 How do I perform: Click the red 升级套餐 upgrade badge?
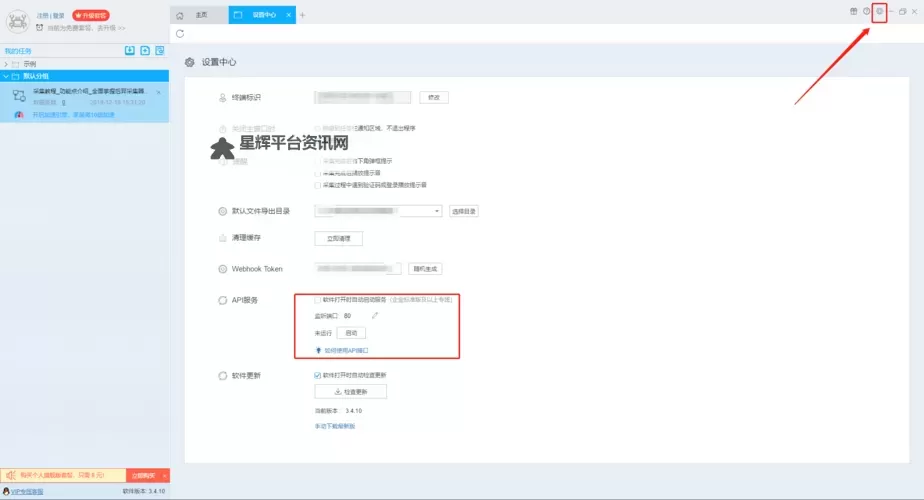tap(91, 15)
